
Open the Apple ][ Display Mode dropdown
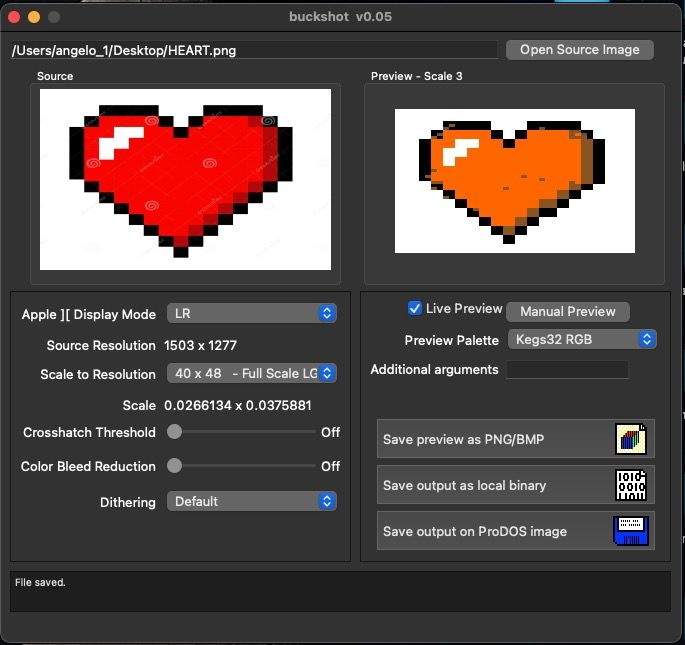pos(252,313)
